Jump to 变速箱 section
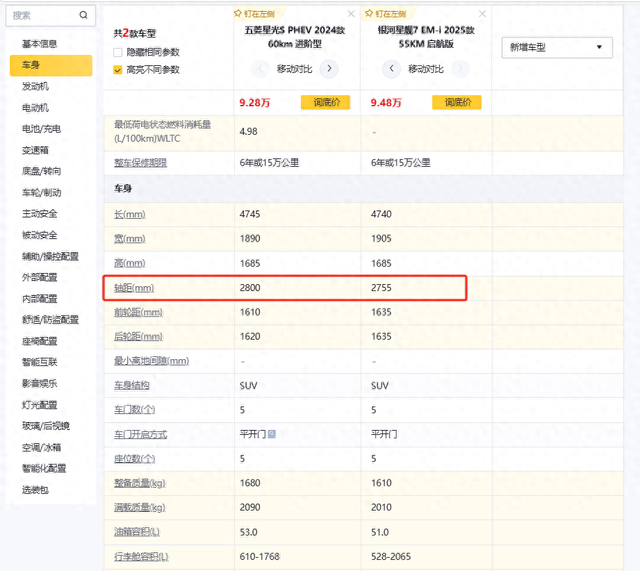640x571 pixels. 35,150
